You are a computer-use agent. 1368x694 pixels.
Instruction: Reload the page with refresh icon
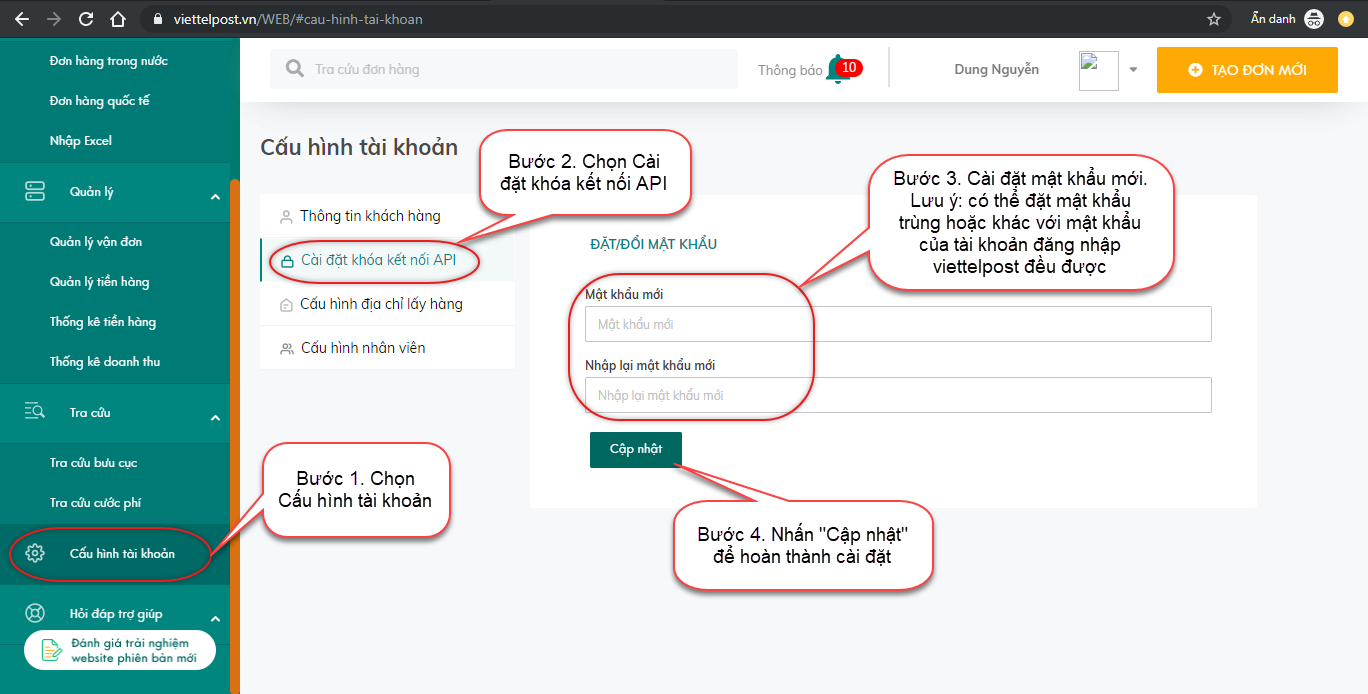(85, 19)
